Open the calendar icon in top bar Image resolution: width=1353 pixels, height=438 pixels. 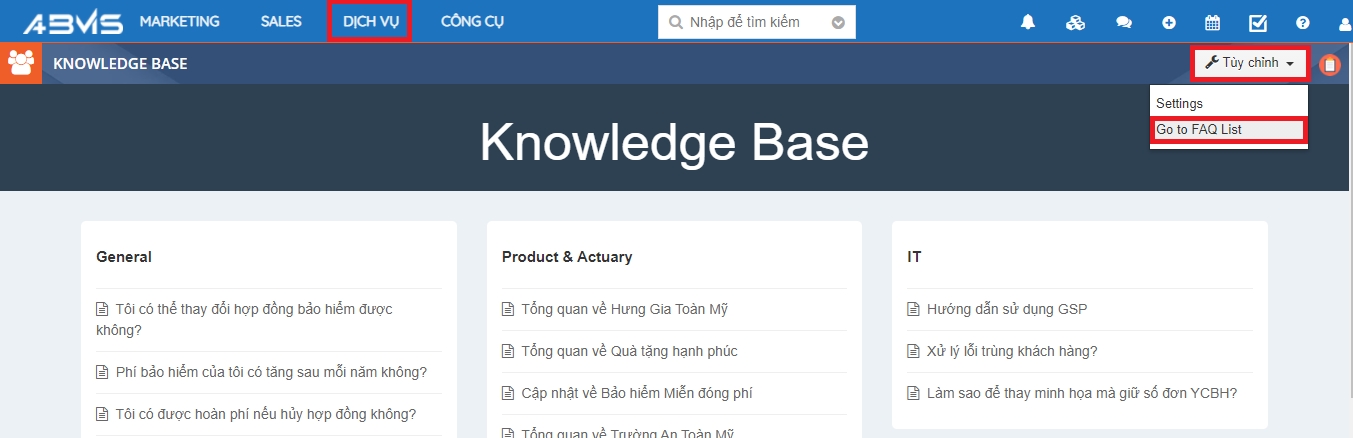1212,22
